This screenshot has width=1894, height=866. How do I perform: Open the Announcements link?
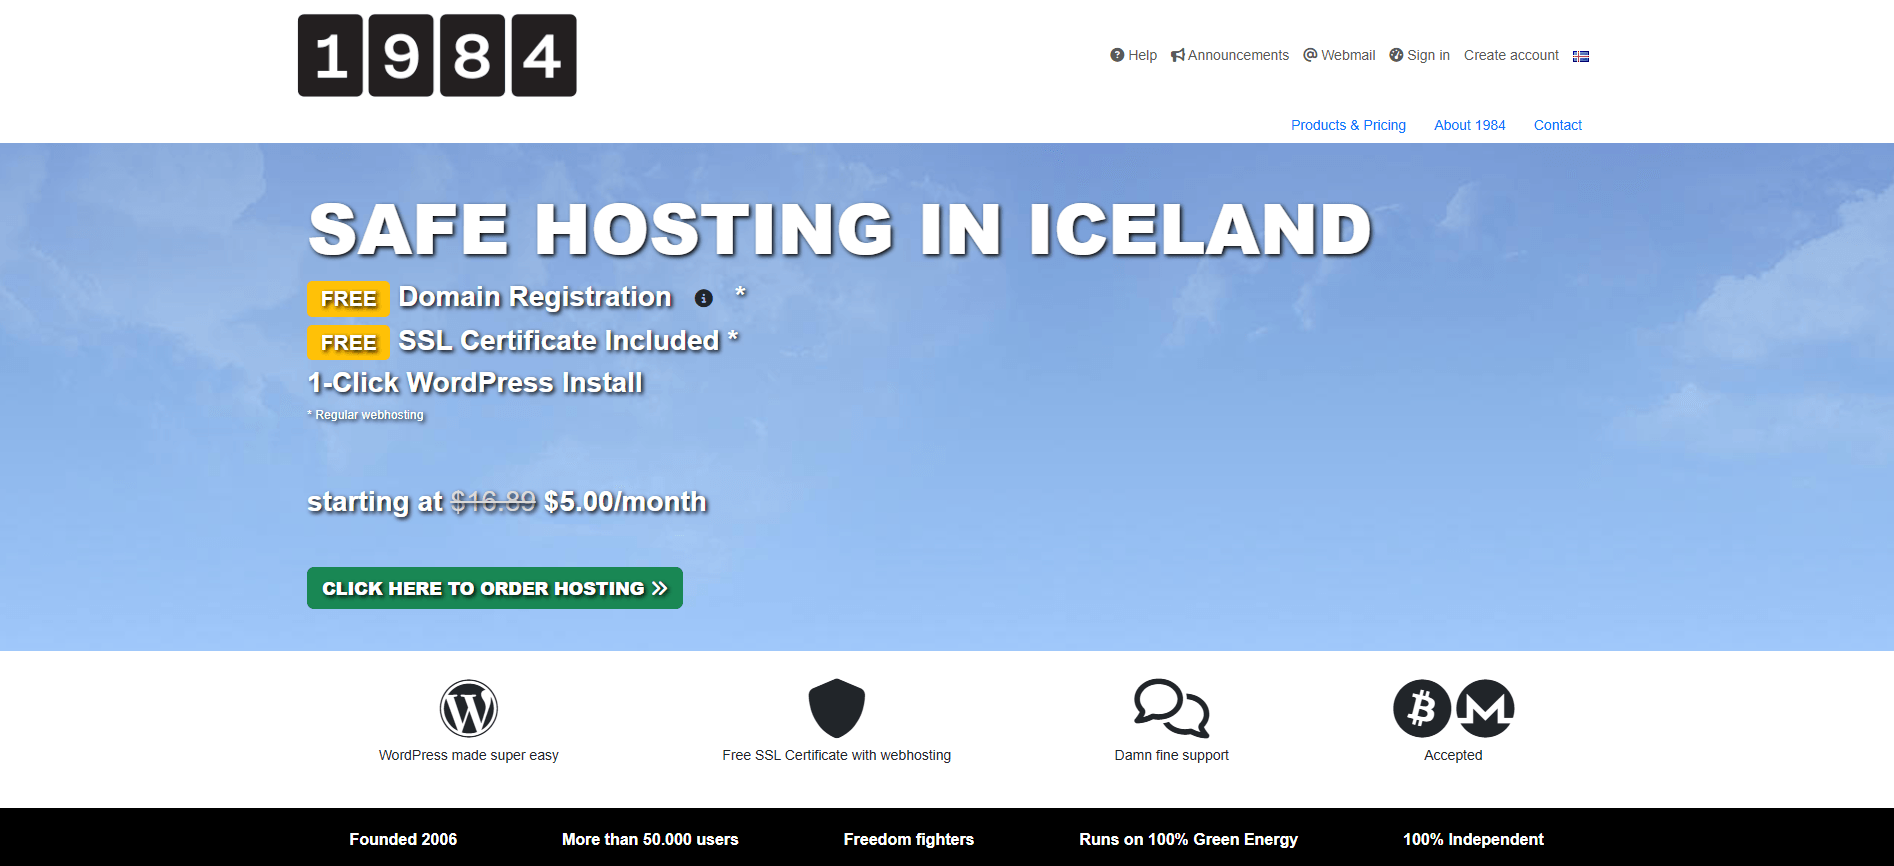point(1230,55)
